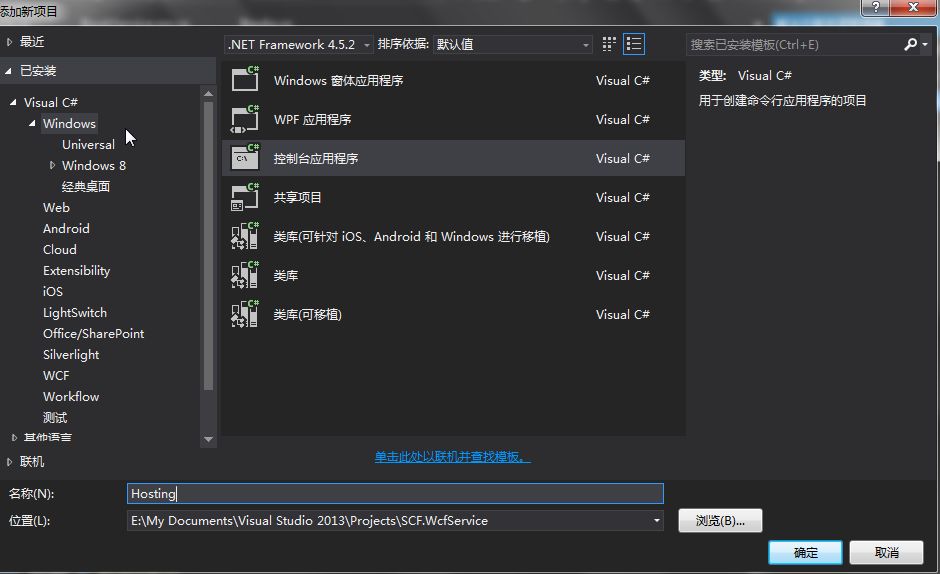Click the 浏览(B)... browse button
Image resolution: width=940 pixels, height=574 pixels.
(720, 521)
